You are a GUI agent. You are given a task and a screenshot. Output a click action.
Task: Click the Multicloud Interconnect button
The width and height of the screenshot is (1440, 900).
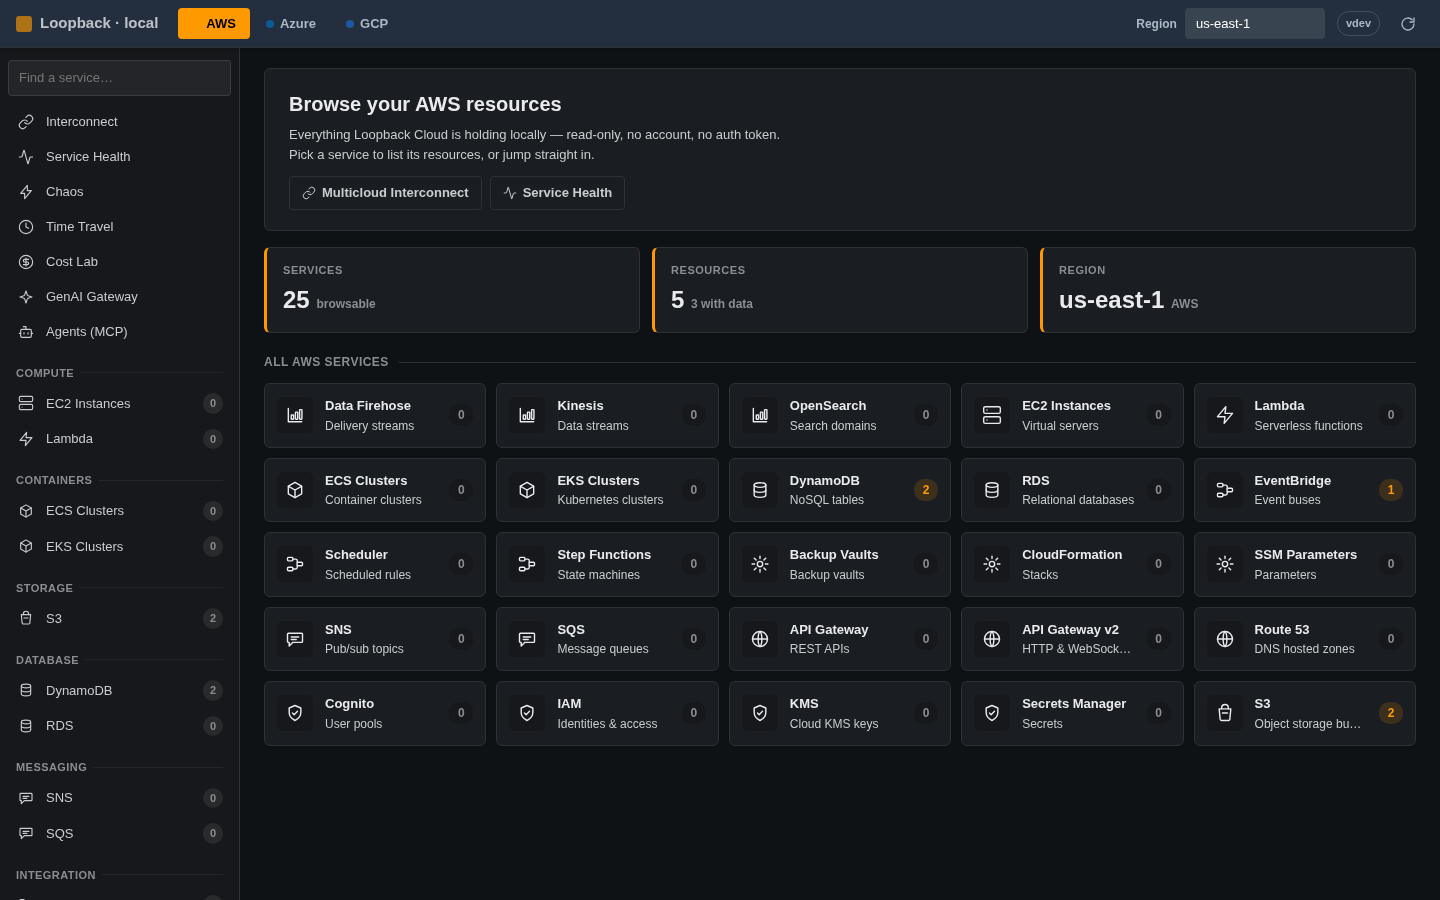(385, 193)
